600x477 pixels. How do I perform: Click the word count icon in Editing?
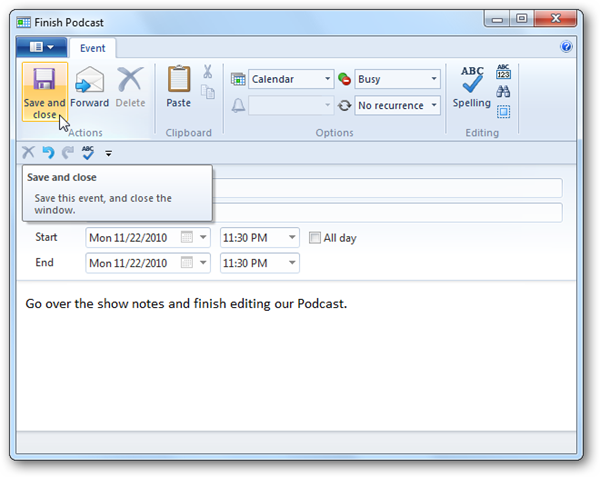click(x=503, y=72)
